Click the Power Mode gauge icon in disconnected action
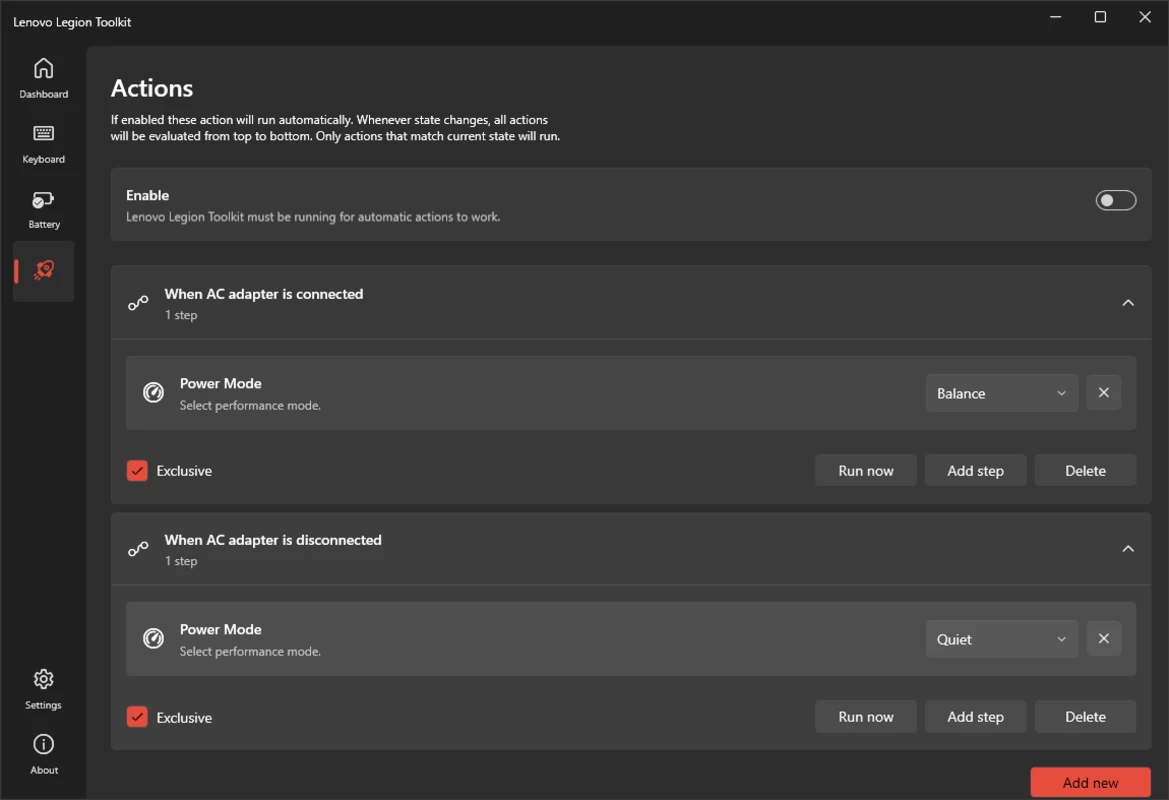The width and height of the screenshot is (1169, 800). pyautogui.click(x=154, y=638)
